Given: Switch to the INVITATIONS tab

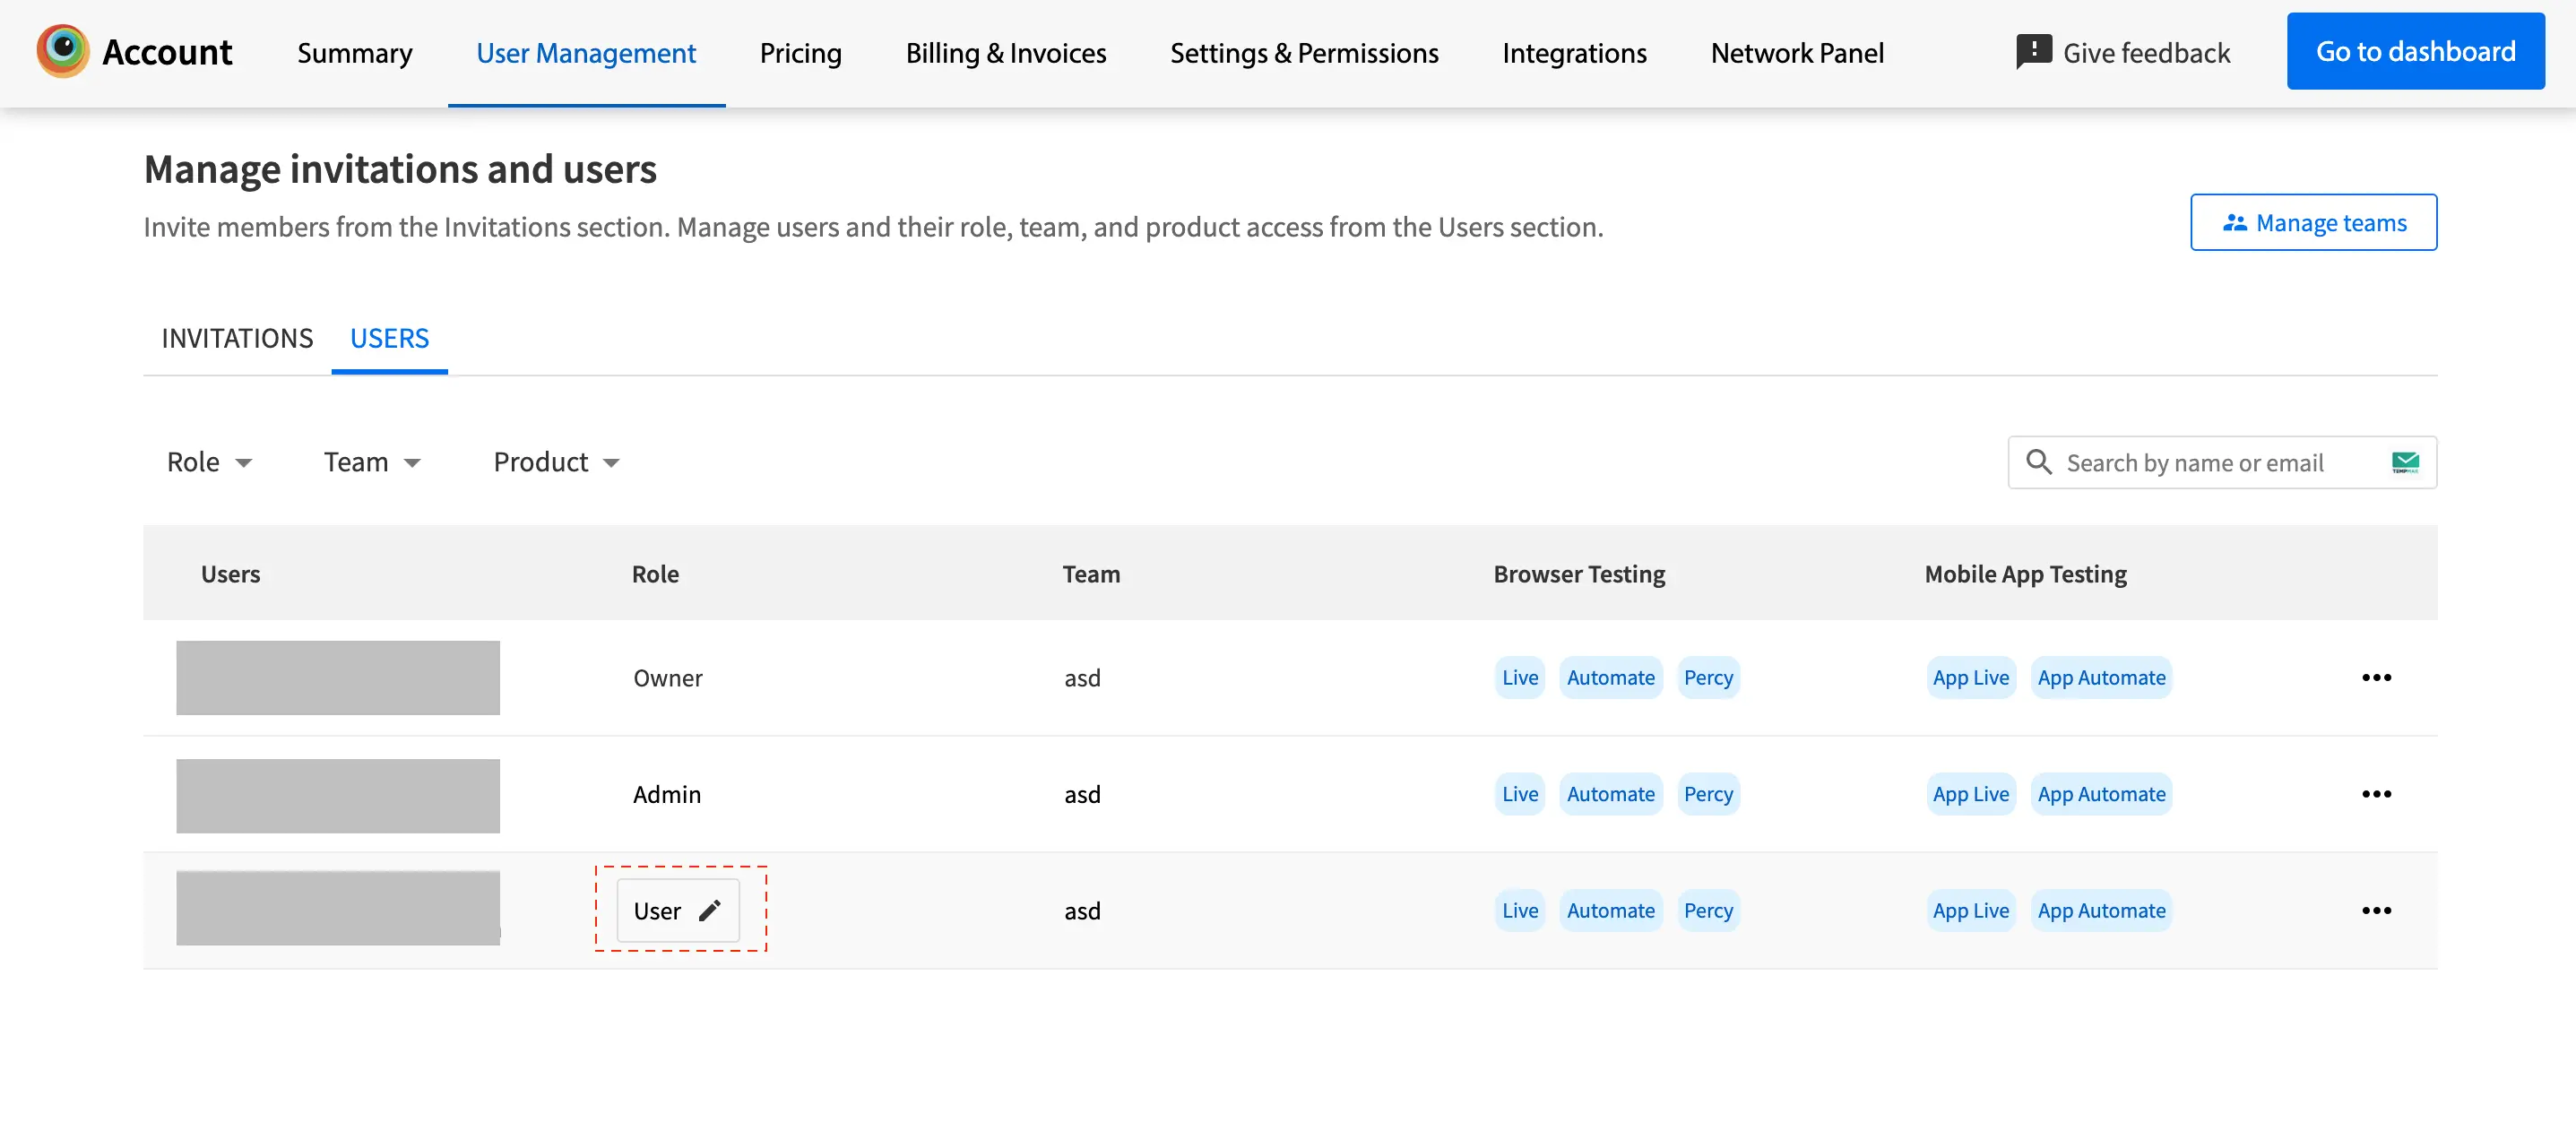Looking at the screenshot, I should 237,338.
